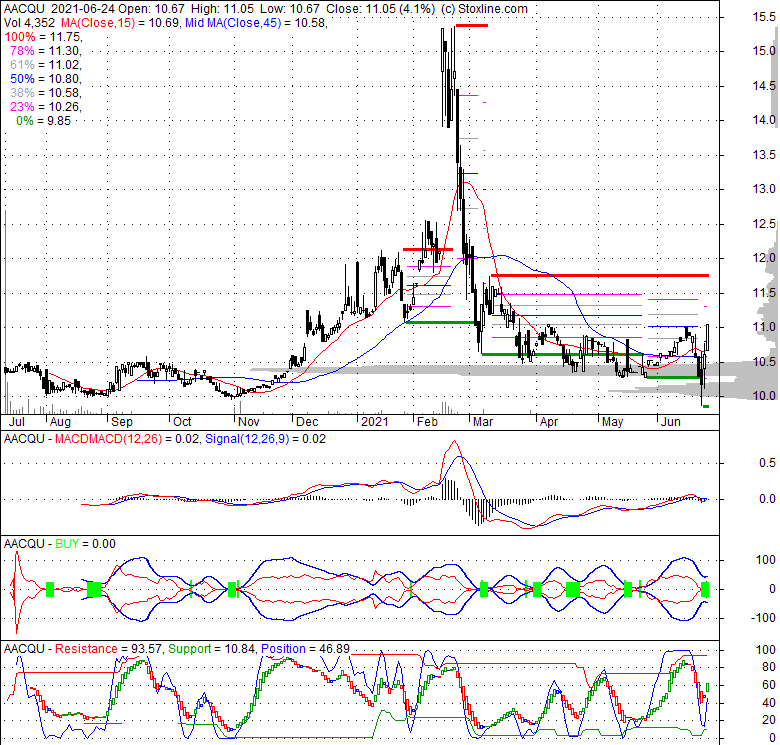
Task: Click the MA(Close,15) = 10.69 label
Action: click(119, 23)
